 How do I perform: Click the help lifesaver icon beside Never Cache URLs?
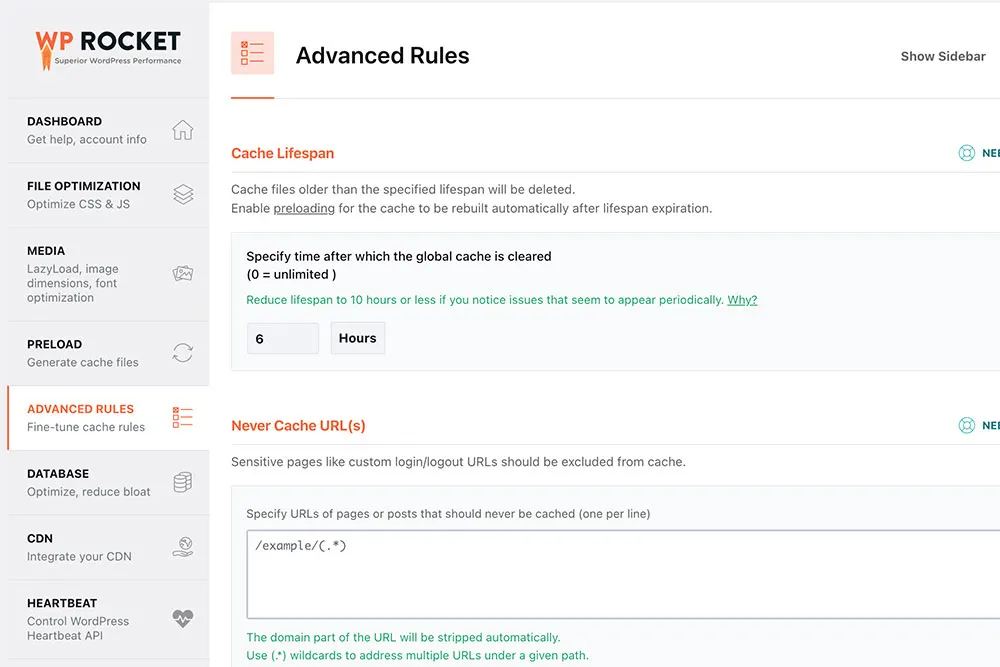coord(967,425)
